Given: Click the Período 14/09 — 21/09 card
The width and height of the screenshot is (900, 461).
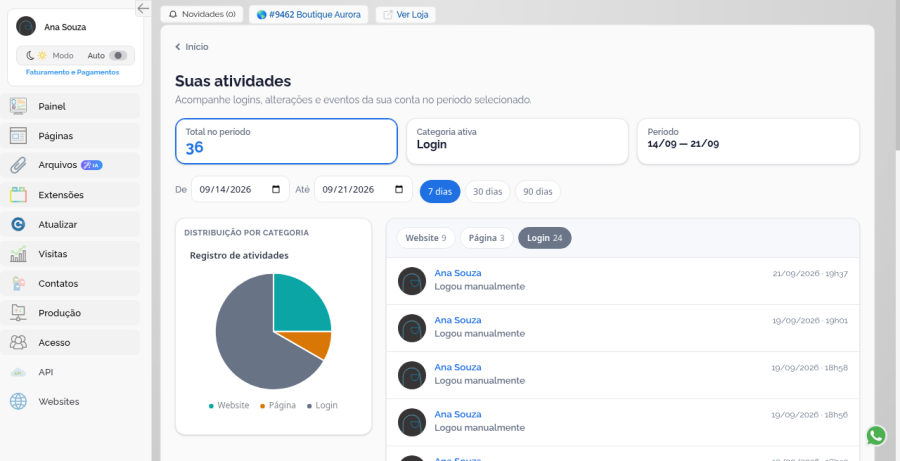Looking at the screenshot, I should 748,141.
